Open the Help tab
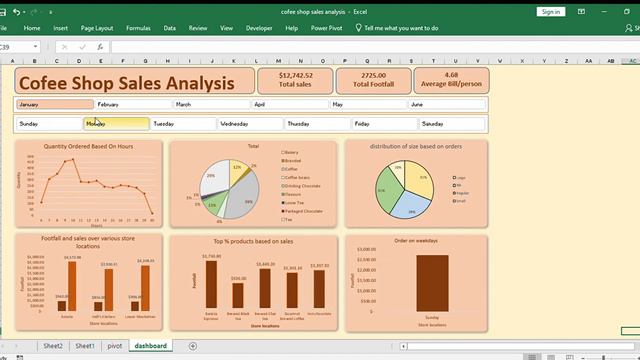The height and width of the screenshot is (360, 640). click(291, 28)
